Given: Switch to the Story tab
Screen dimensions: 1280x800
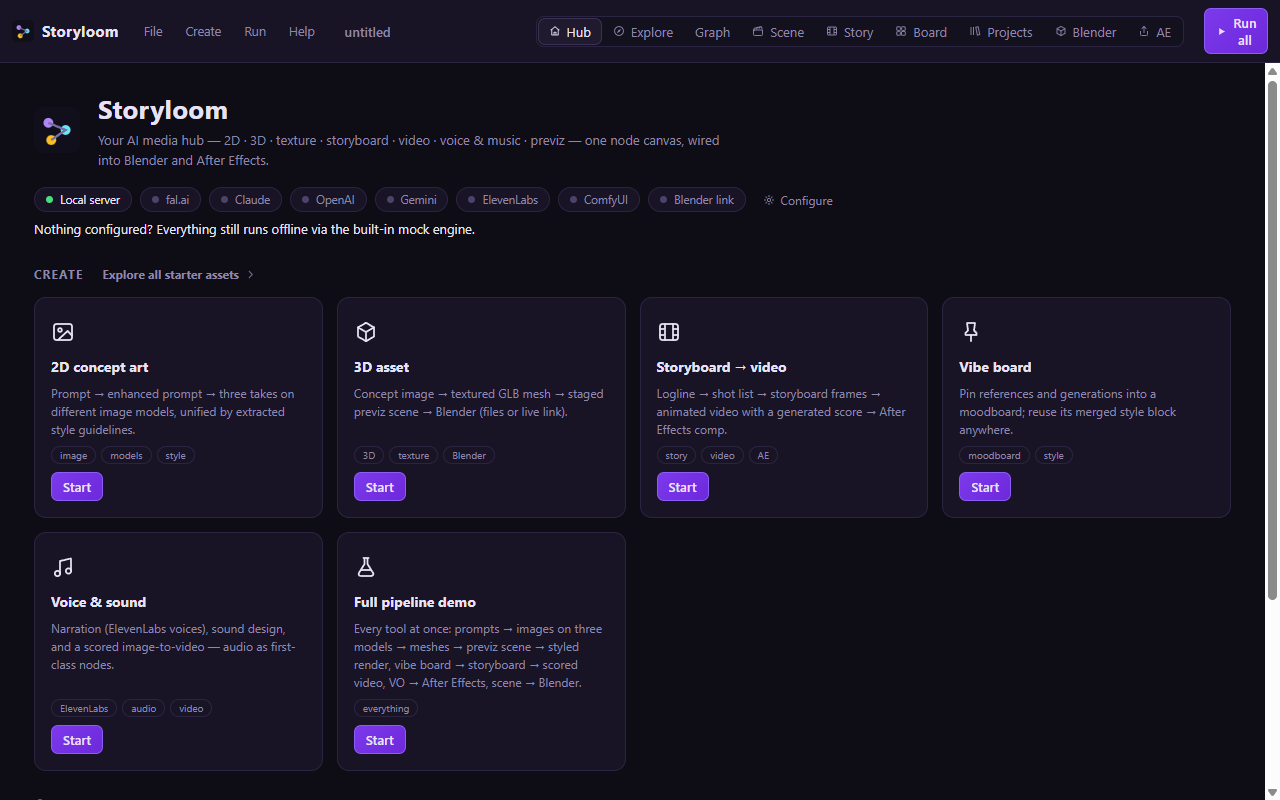Looking at the screenshot, I should point(850,32).
